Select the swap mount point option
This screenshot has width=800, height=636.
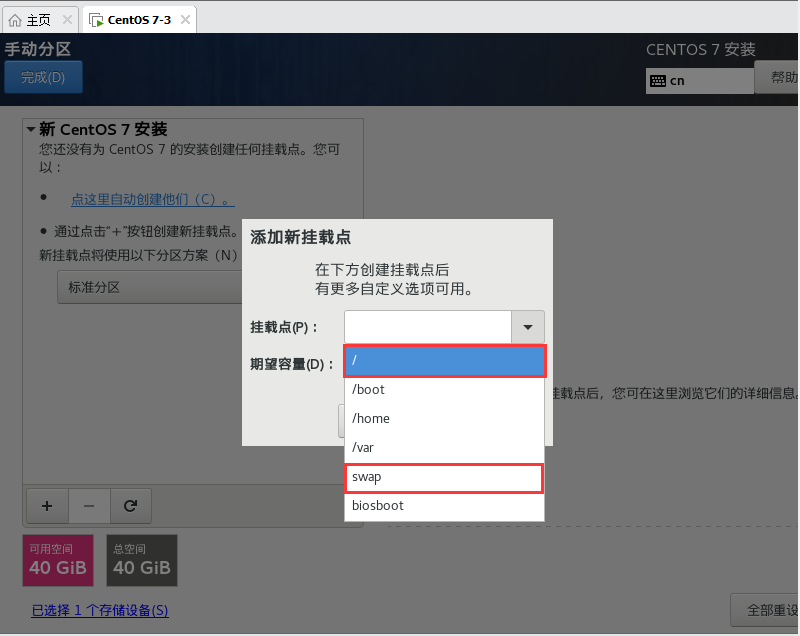444,478
